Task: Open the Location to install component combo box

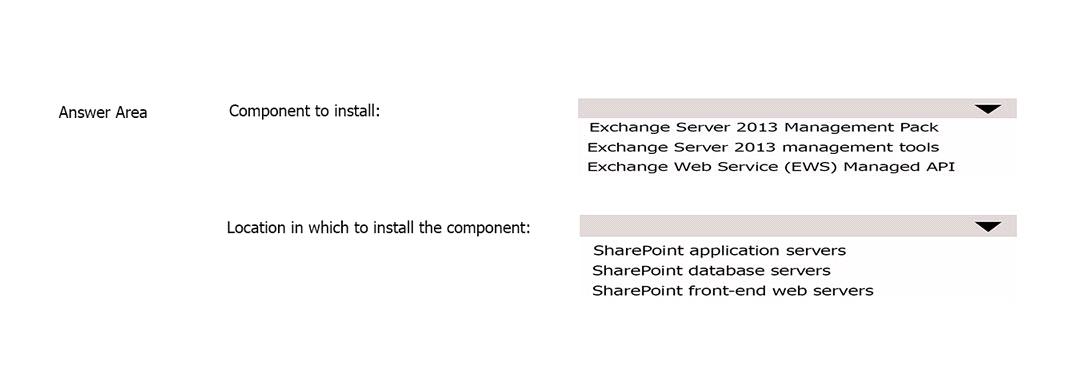Action: [x=798, y=226]
